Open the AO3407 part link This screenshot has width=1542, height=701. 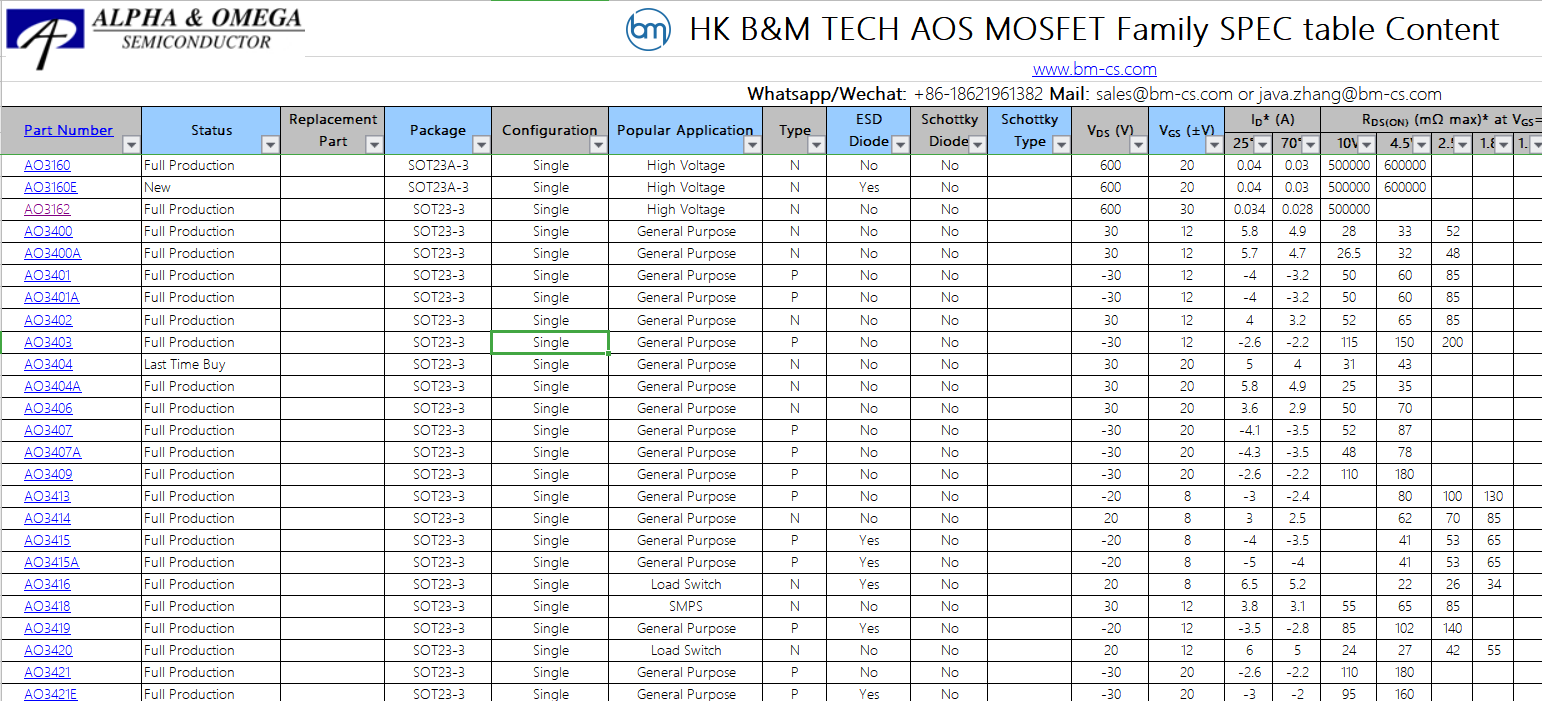(x=48, y=430)
